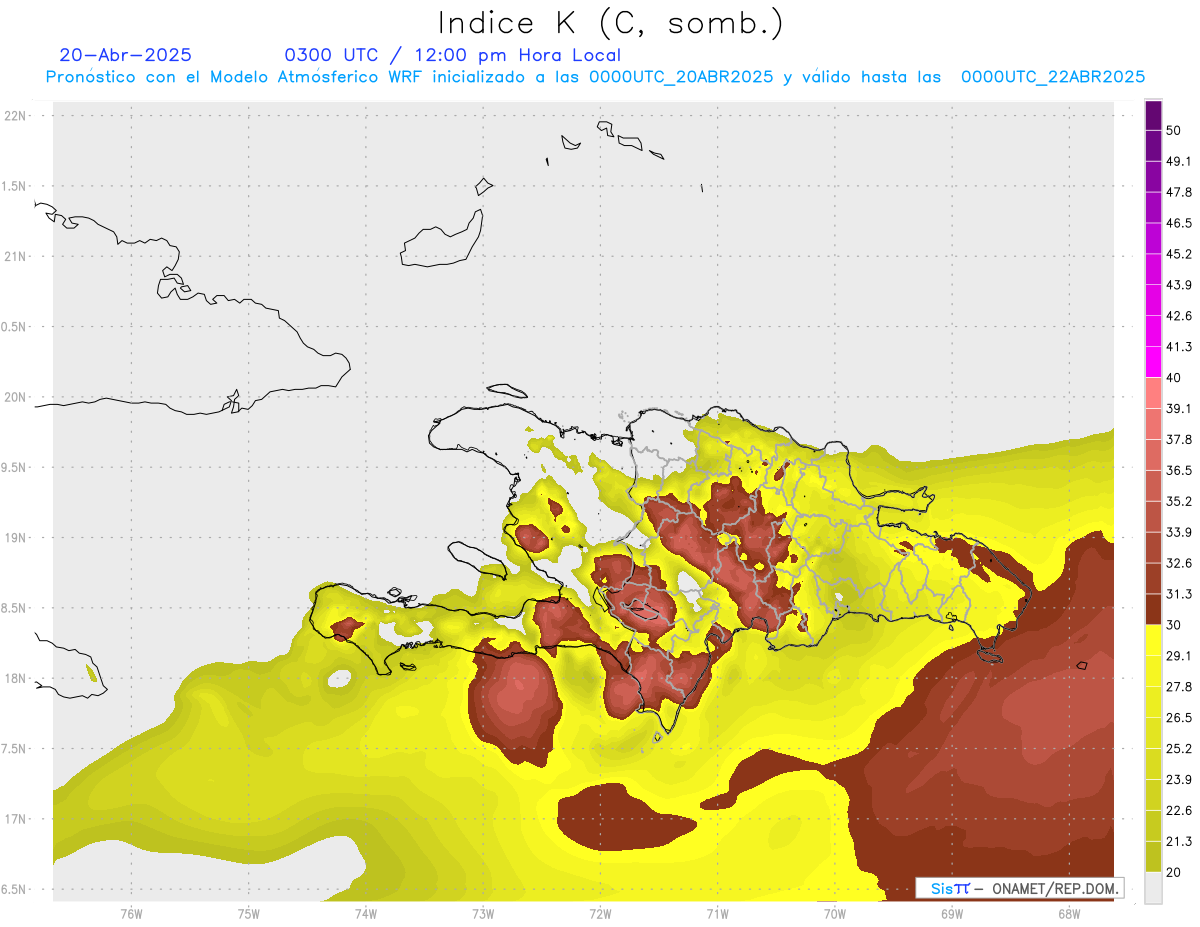Click the '33.9' legend value
The image size is (1200, 927).
click(x=1179, y=532)
